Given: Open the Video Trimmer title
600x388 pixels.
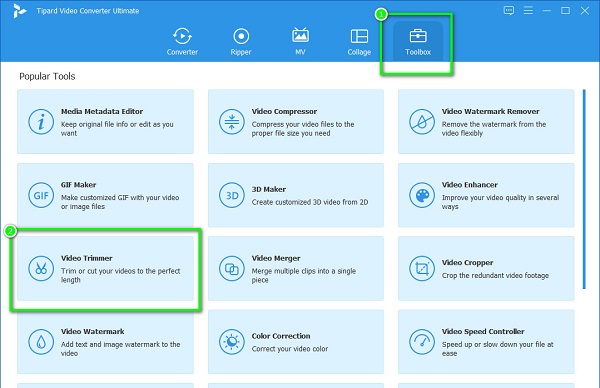Looking at the screenshot, I should (x=86, y=258).
